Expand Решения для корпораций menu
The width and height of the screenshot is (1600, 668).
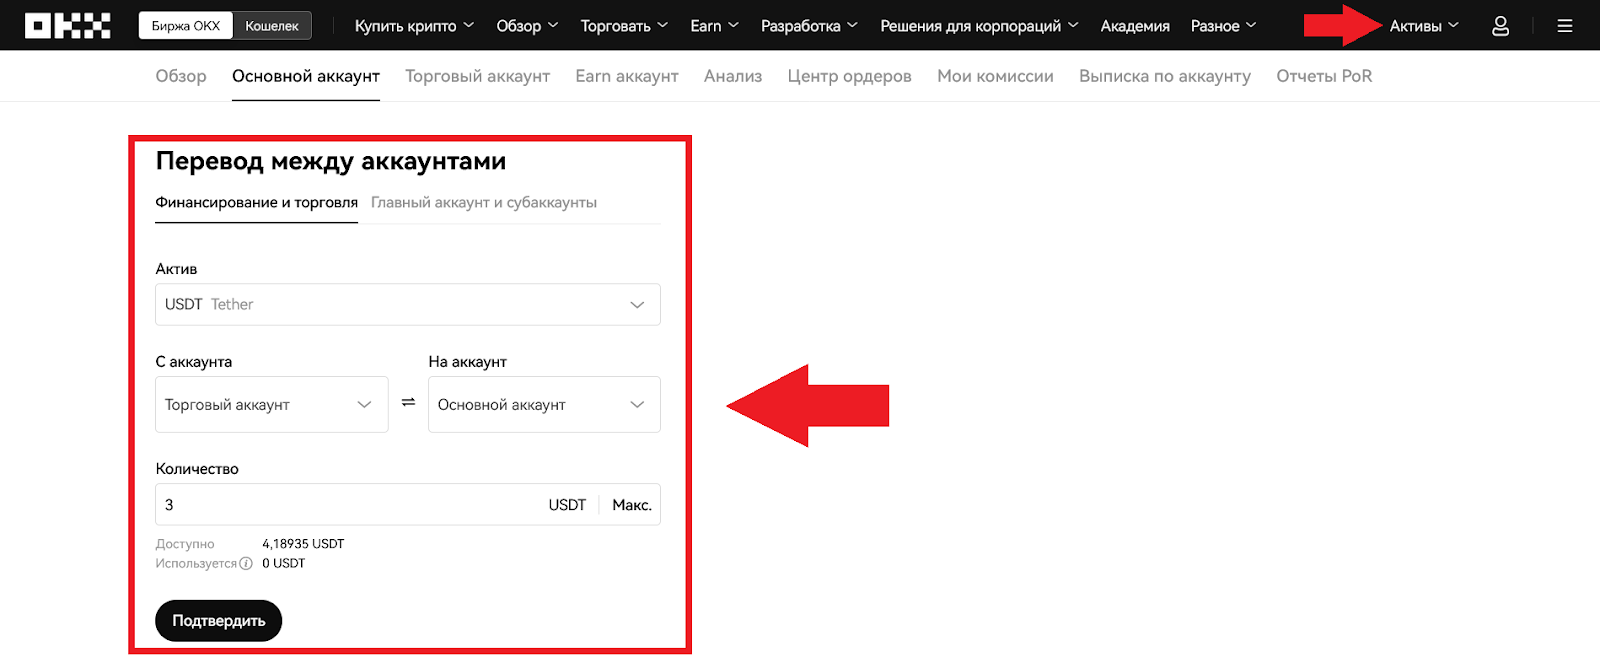979,26
